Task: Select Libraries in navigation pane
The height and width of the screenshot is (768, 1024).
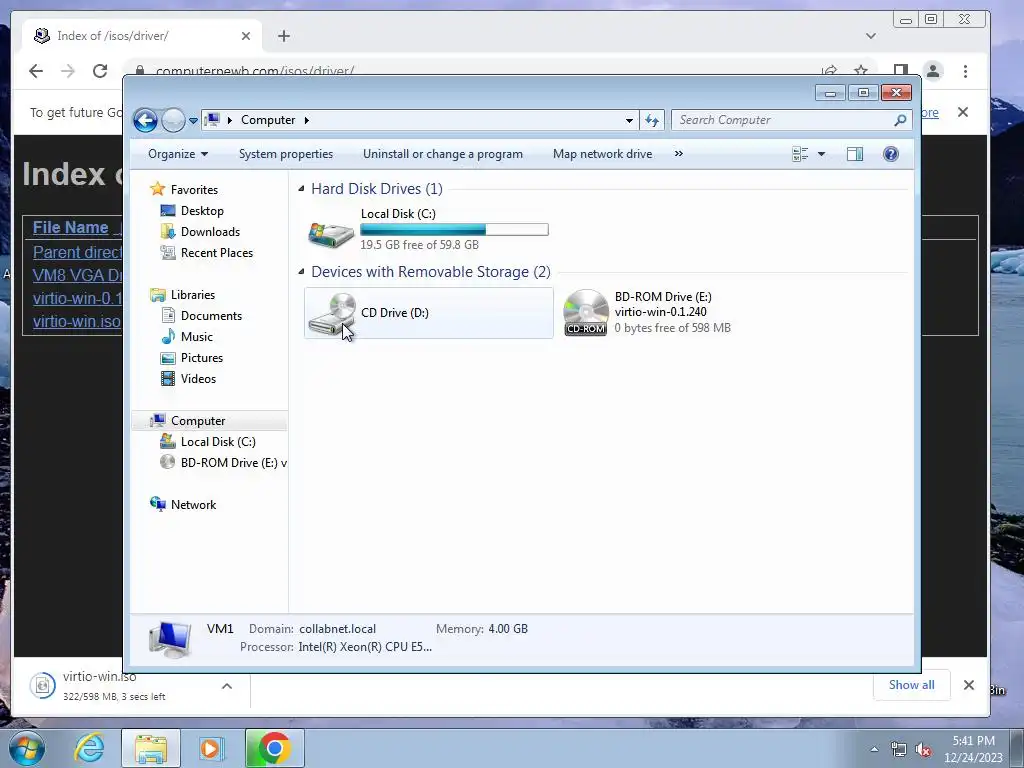Action: 193,295
